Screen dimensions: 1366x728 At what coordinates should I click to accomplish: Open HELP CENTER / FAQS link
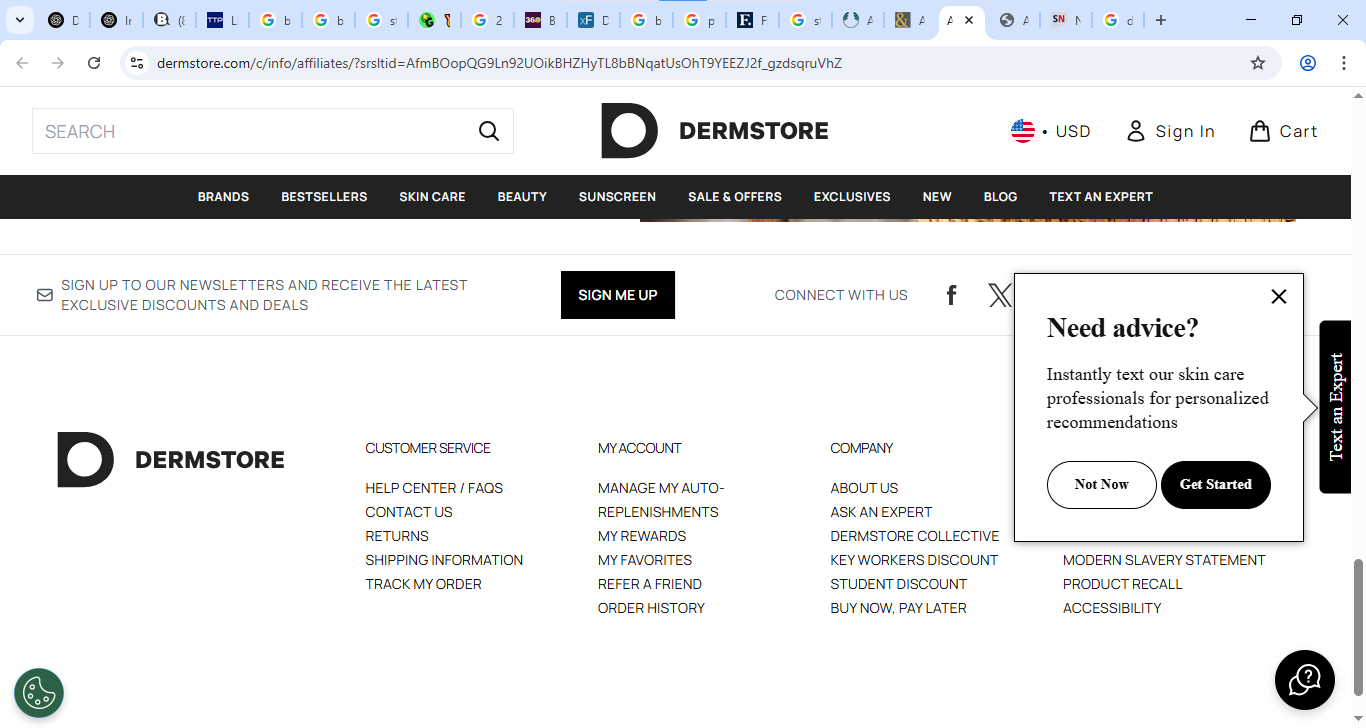pyautogui.click(x=434, y=488)
